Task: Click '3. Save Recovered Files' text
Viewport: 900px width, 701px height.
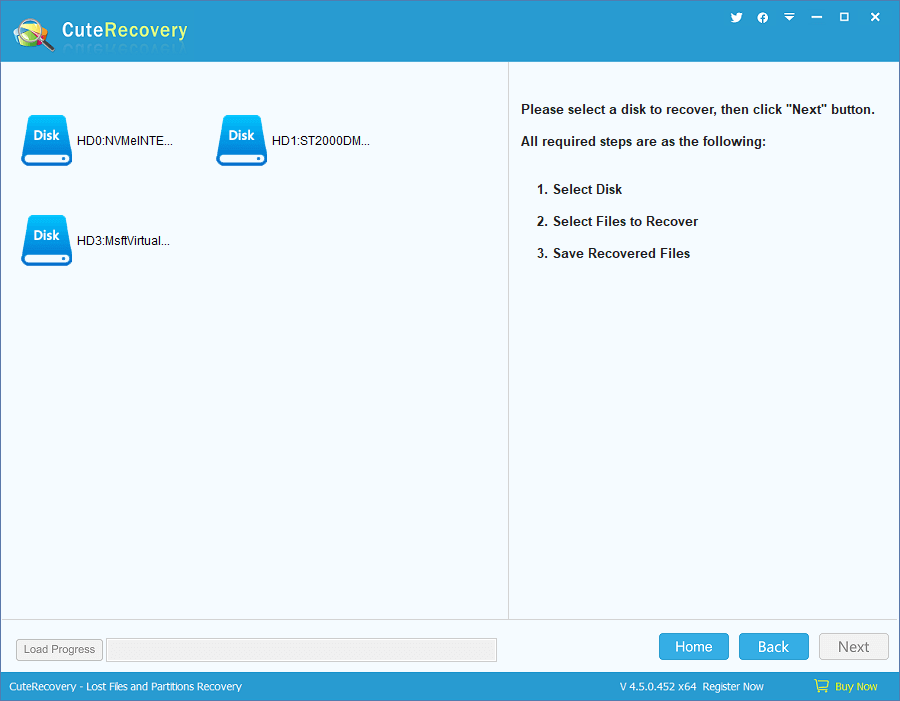Action: pyautogui.click(x=613, y=254)
